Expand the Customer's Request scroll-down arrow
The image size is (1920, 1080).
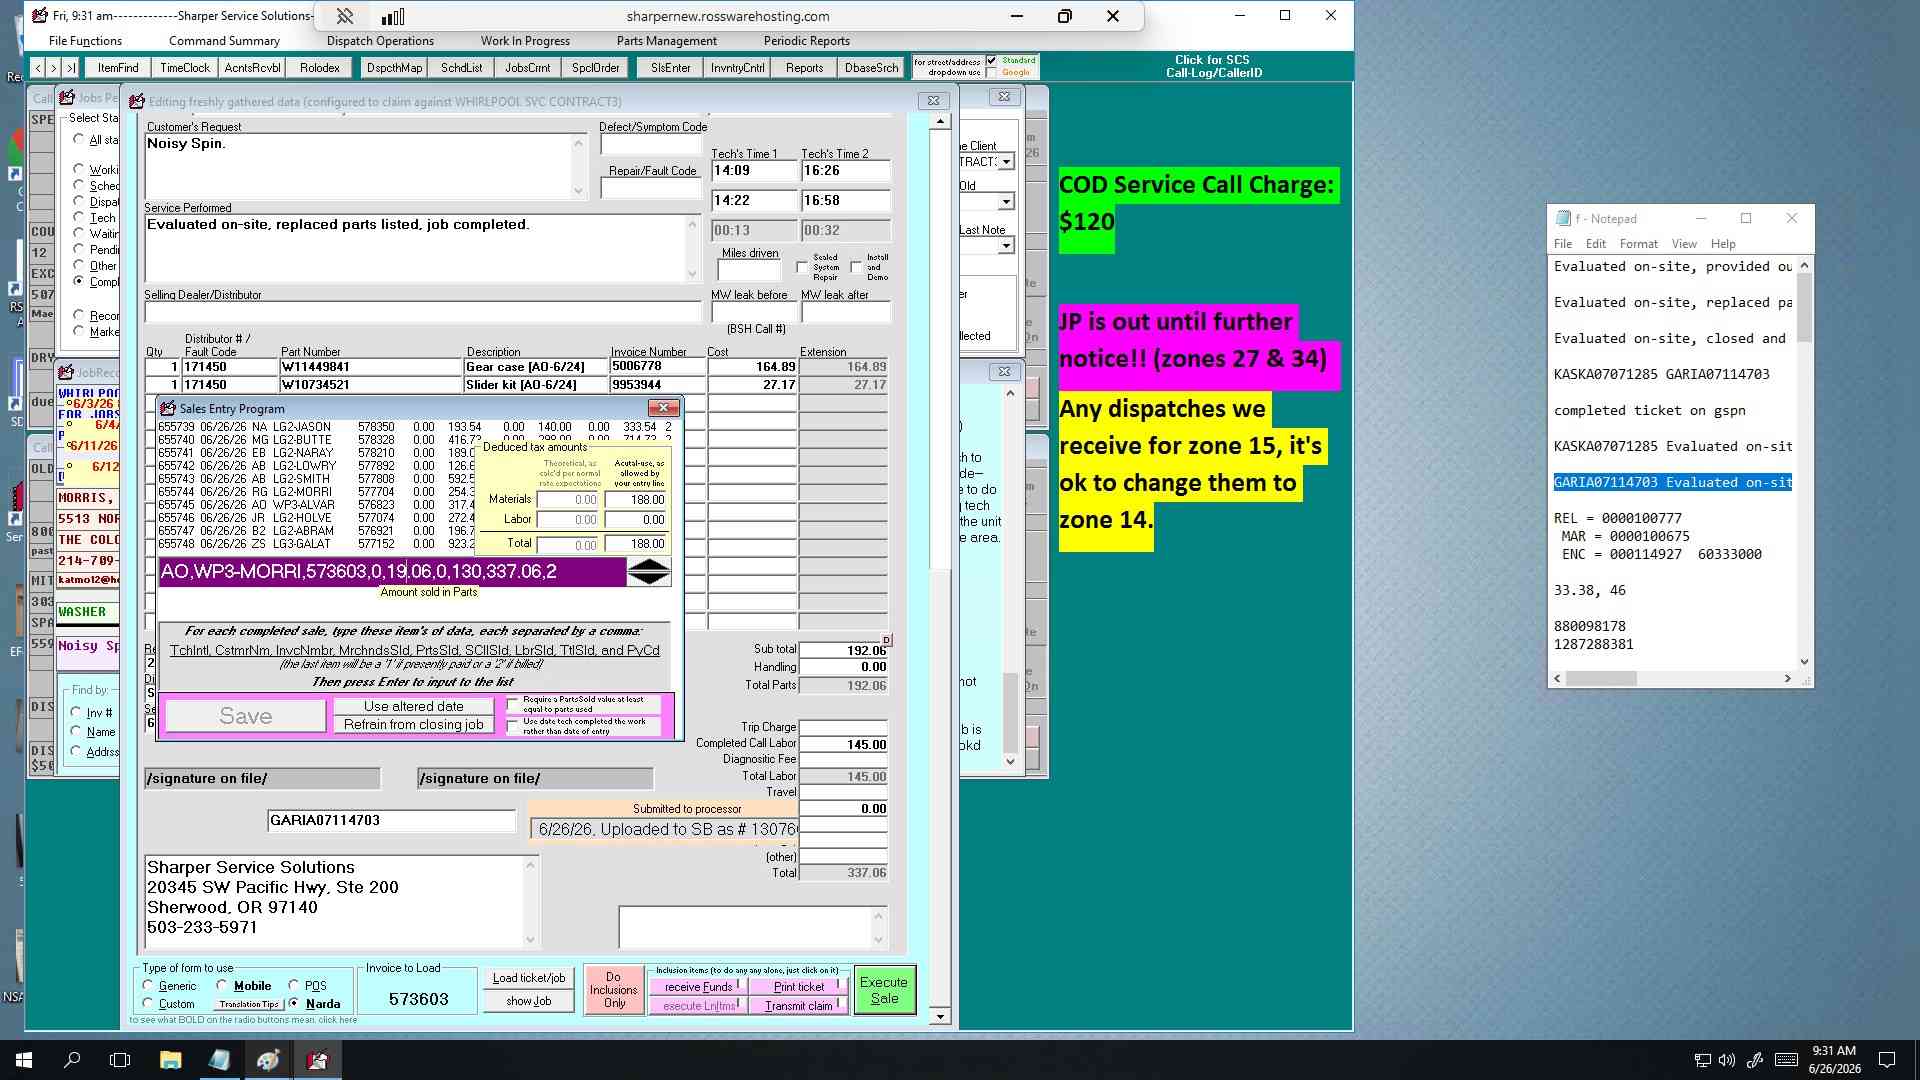(578, 191)
